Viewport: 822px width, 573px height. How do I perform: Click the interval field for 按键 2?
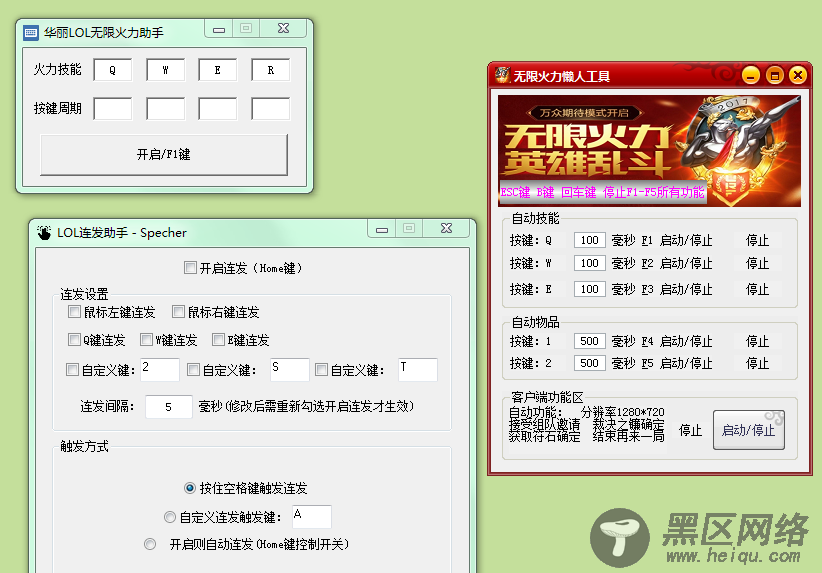pyautogui.click(x=590, y=363)
